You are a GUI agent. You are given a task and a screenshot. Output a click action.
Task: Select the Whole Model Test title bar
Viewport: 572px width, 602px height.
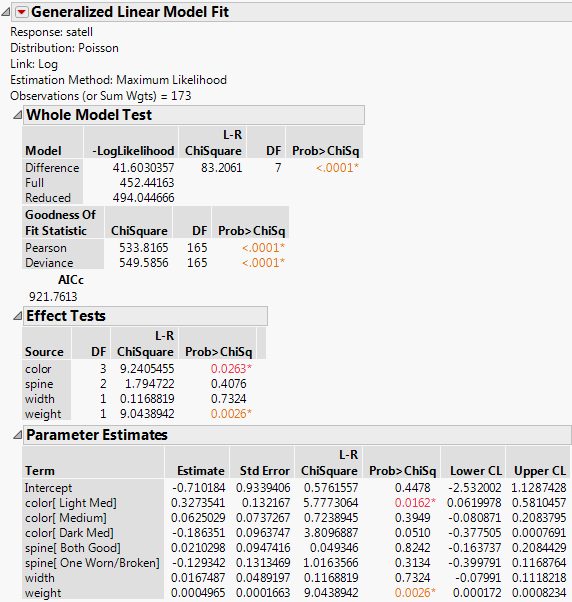[194, 115]
